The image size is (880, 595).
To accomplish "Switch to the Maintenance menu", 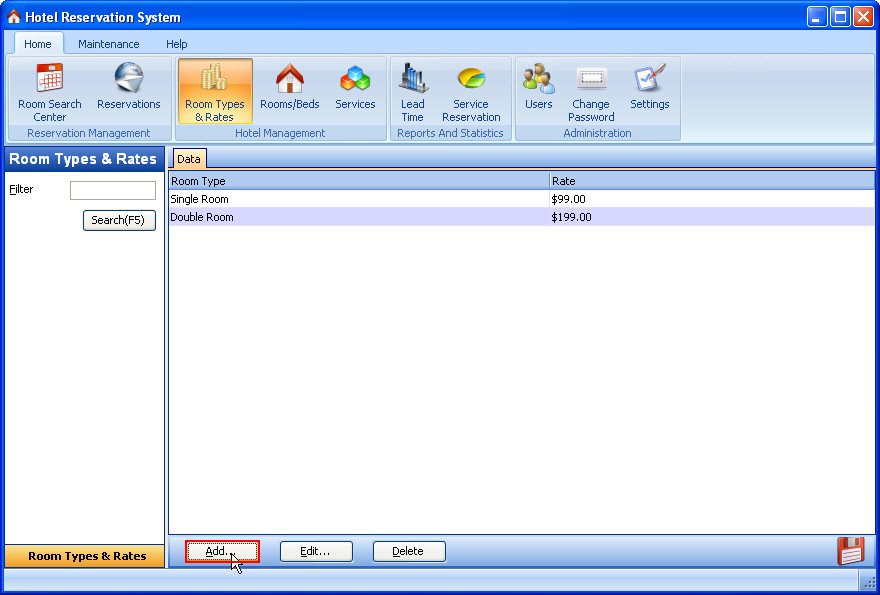I will coord(108,44).
